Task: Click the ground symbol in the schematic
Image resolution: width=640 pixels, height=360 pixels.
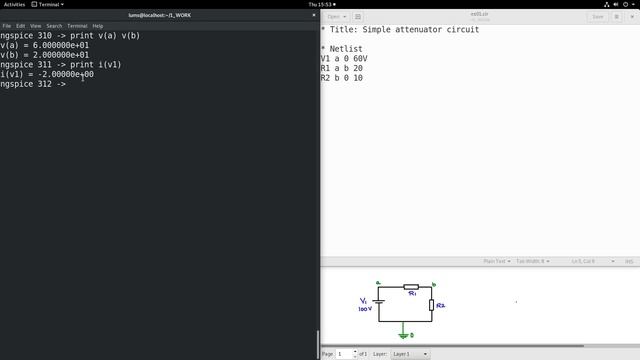Action: (403, 336)
